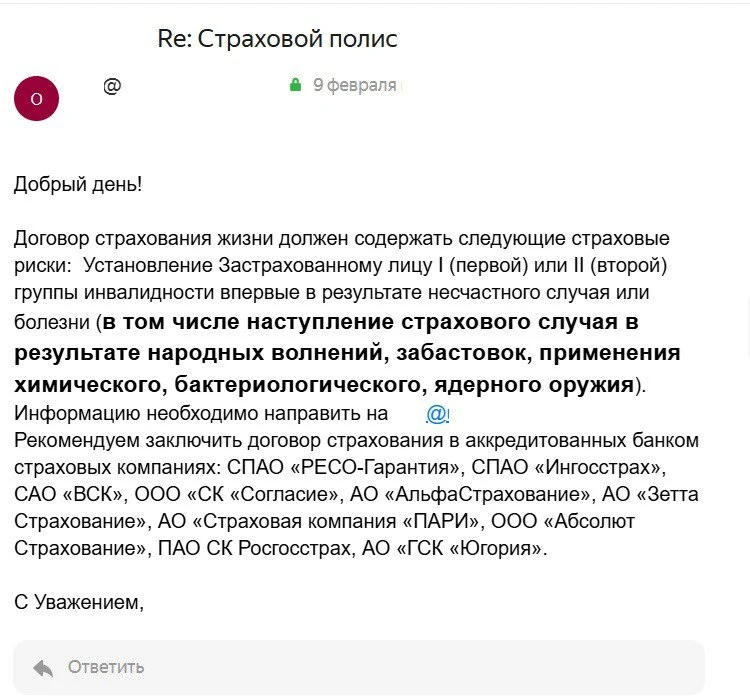This screenshot has width=750, height=700.
Task: Click the sender's round avatar with letter O
Action: pyautogui.click(x=37, y=98)
